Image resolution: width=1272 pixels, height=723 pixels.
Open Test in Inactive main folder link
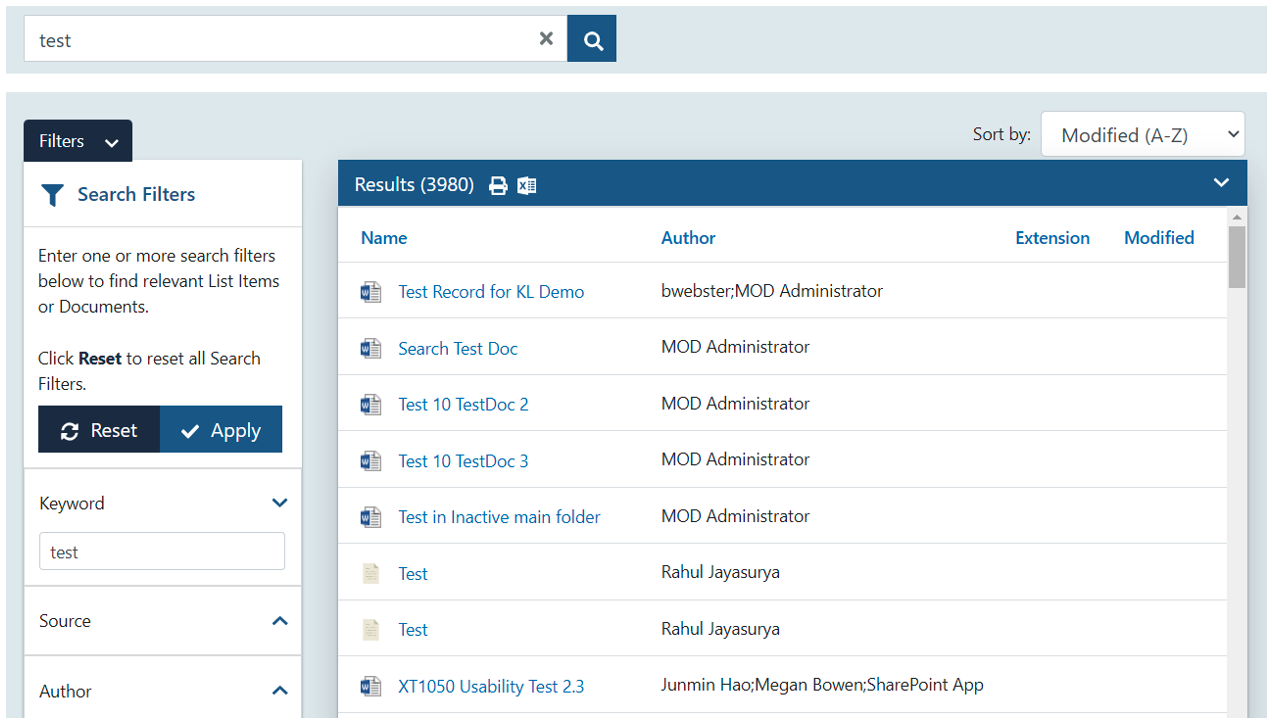coord(499,517)
